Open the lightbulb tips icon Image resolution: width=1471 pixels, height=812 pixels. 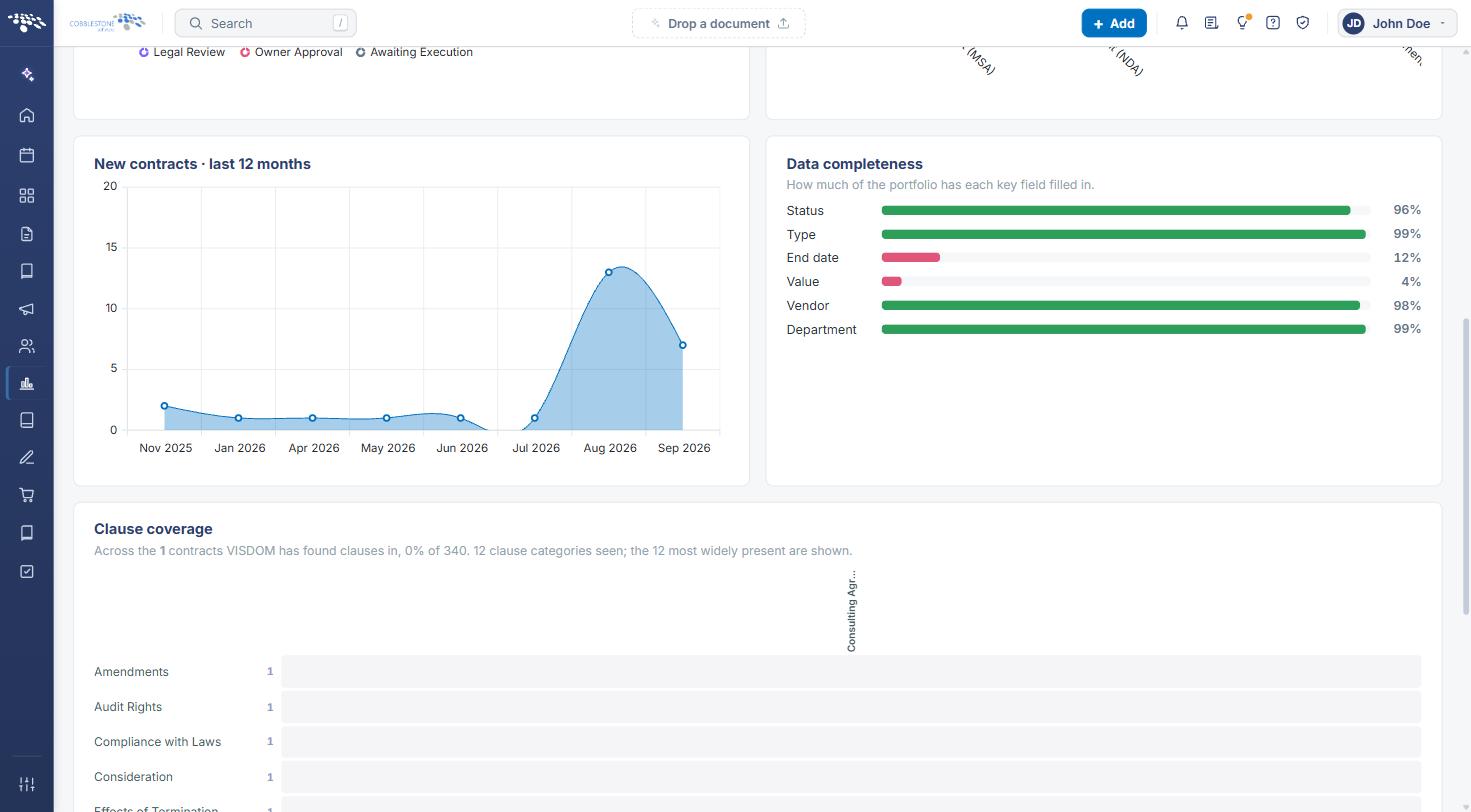[x=1242, y=23]
